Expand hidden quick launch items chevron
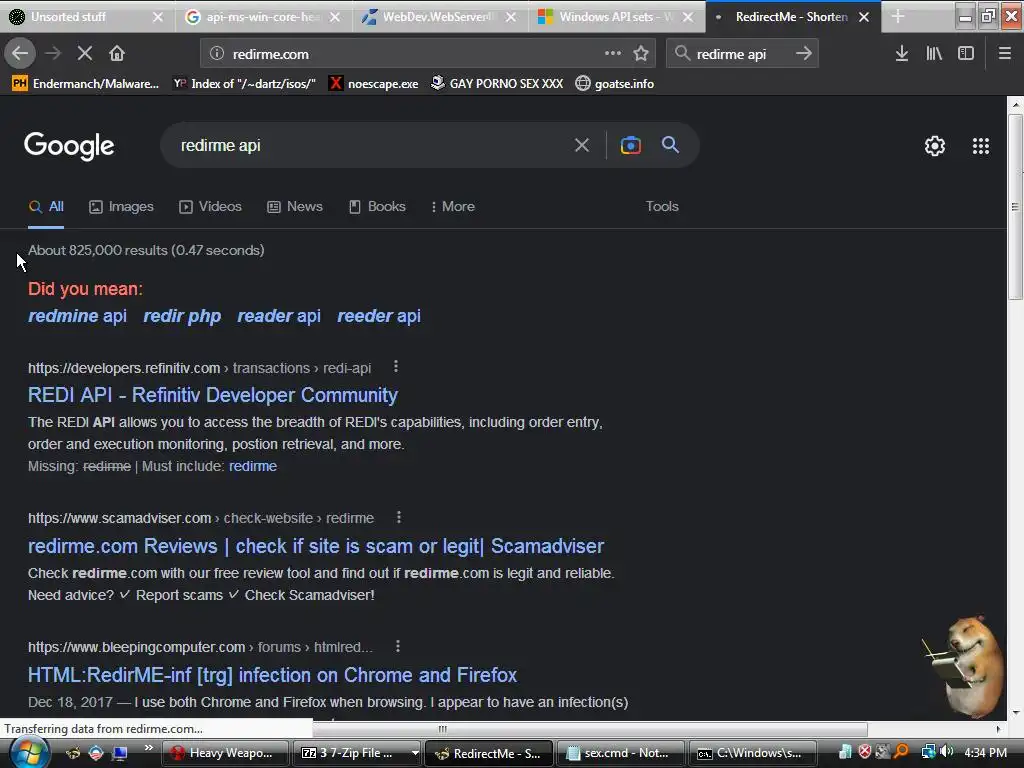 point(149,748)
